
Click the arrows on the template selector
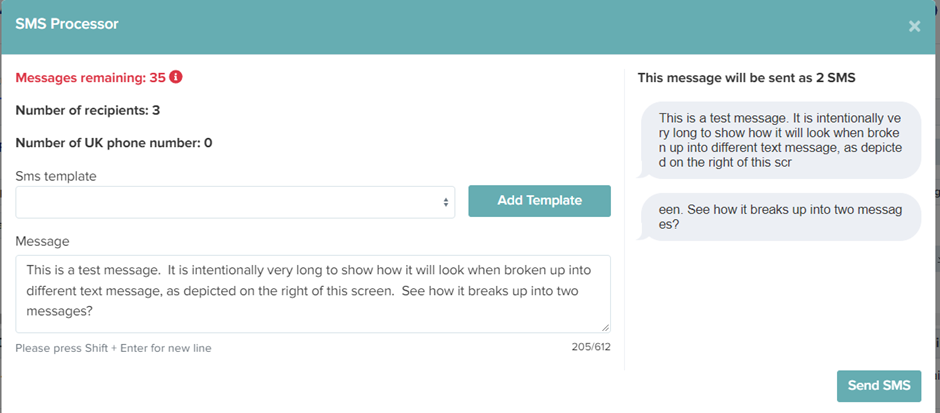click(445, 203)
